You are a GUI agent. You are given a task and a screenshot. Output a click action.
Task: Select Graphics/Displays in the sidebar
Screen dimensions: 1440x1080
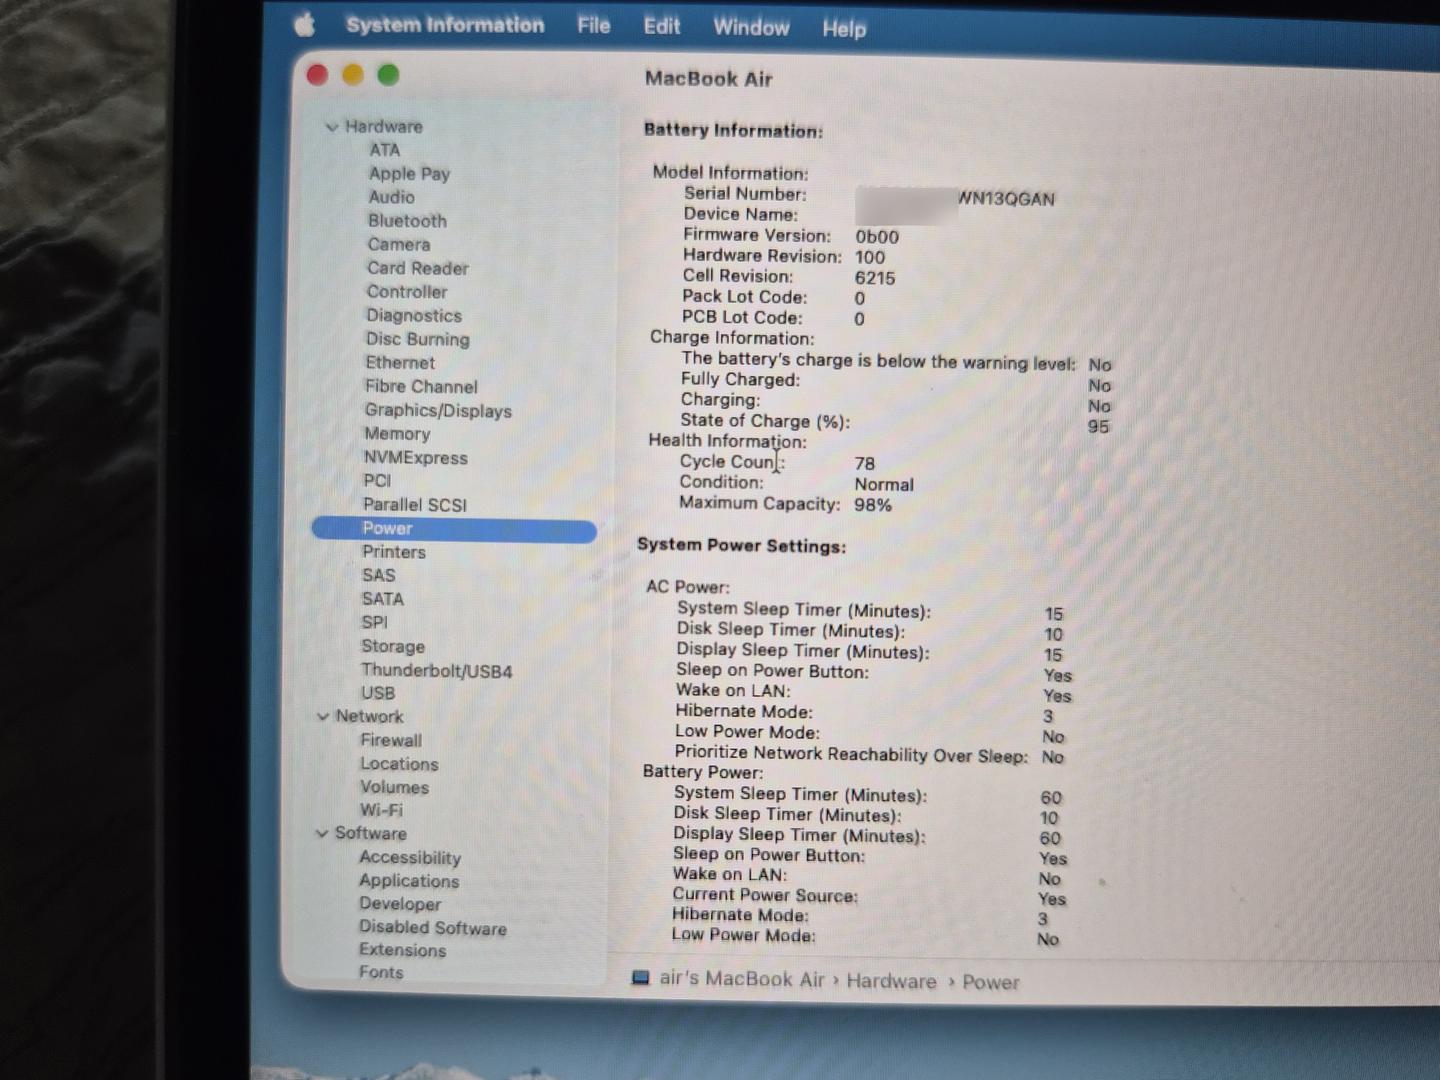(x=438, y=411)
